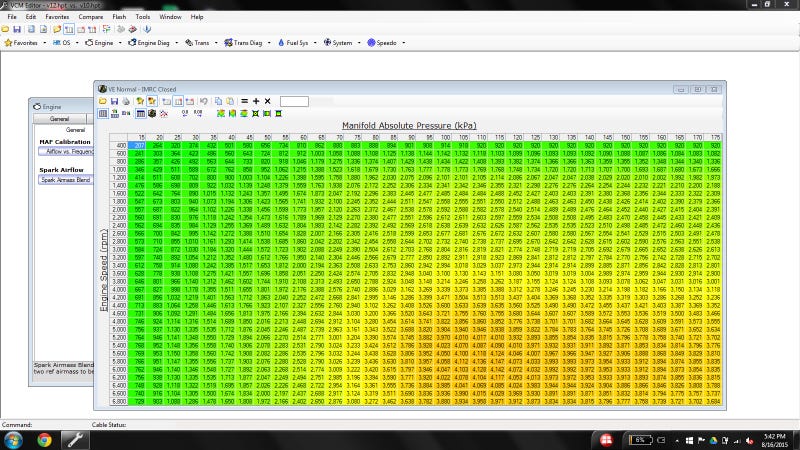Click the Speedo toolbar button
The image size is (800, 450).
click(x=382, y=43)
